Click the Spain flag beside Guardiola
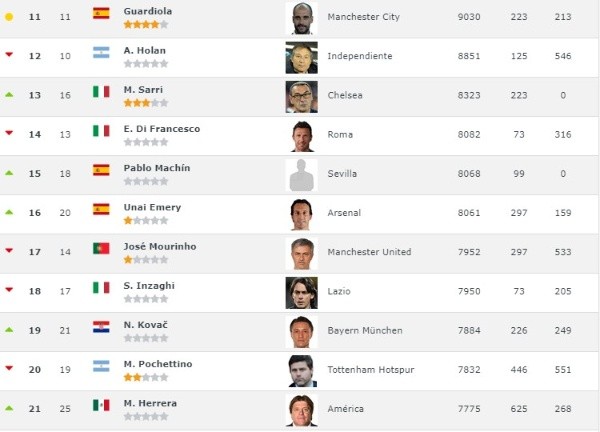 click(101, 13)
